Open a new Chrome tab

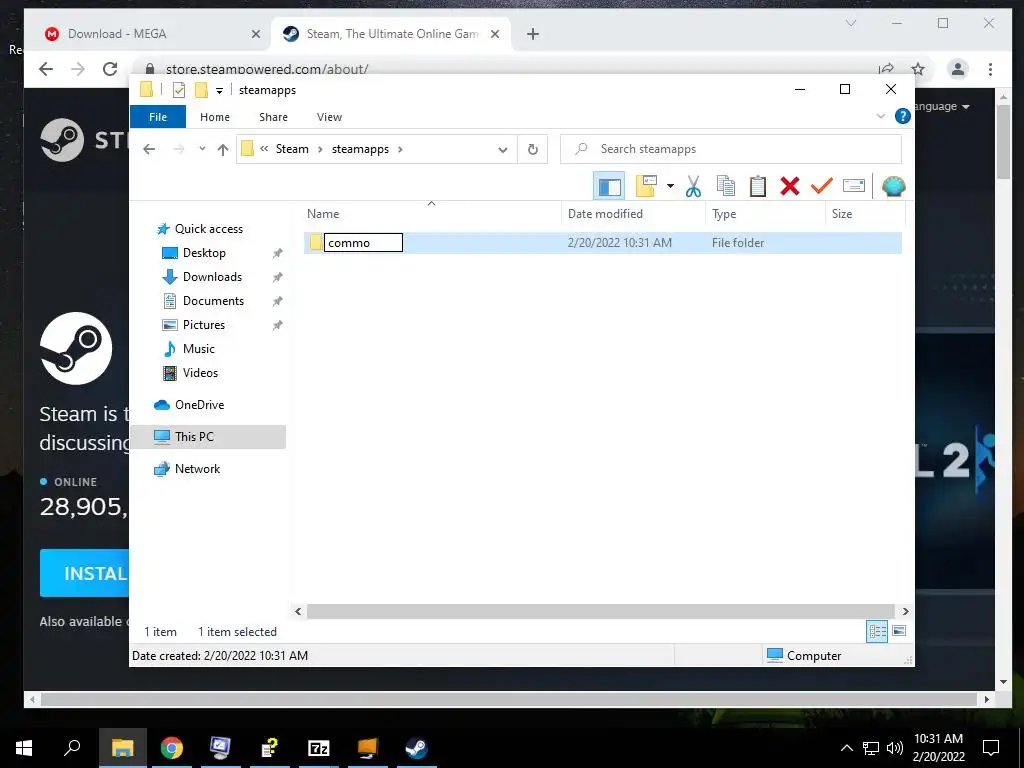tap(533, 34)
